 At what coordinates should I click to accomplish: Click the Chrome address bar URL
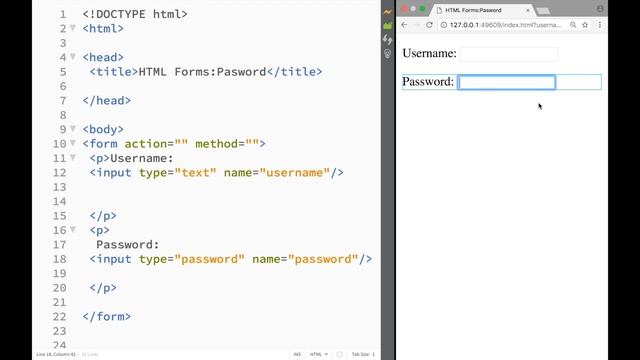point(505,25)
